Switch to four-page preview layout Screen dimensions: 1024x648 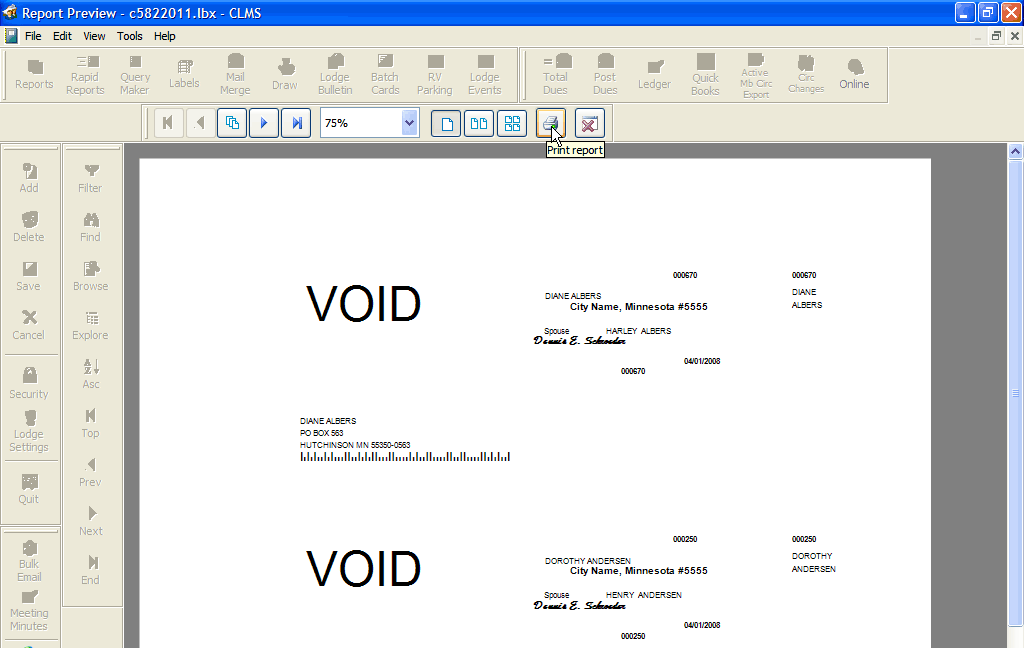(512, 123)
